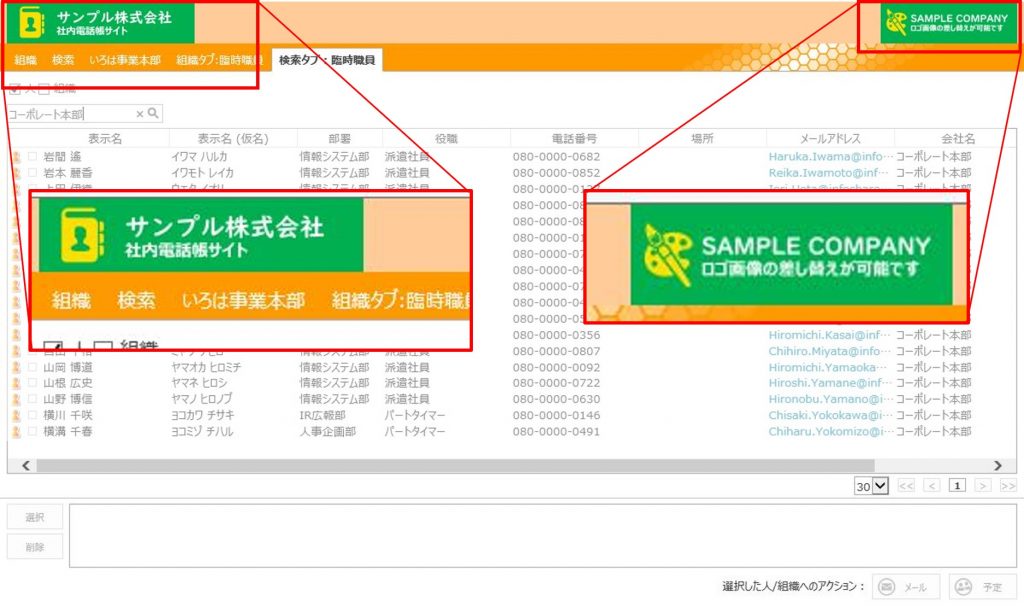The width and height of the screenshot is (1024, 607).
Task: Click the 予定 schedule action icon
Action: (x=963, y=587)
